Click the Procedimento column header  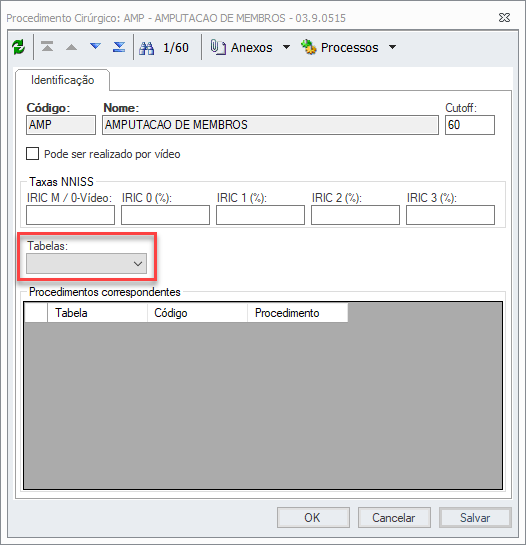click(297, 313)
